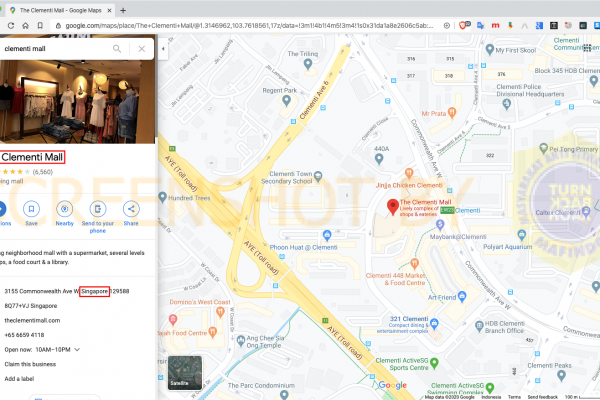
Task: Click the Brave shield icon
Action: (x=463, y=26)
